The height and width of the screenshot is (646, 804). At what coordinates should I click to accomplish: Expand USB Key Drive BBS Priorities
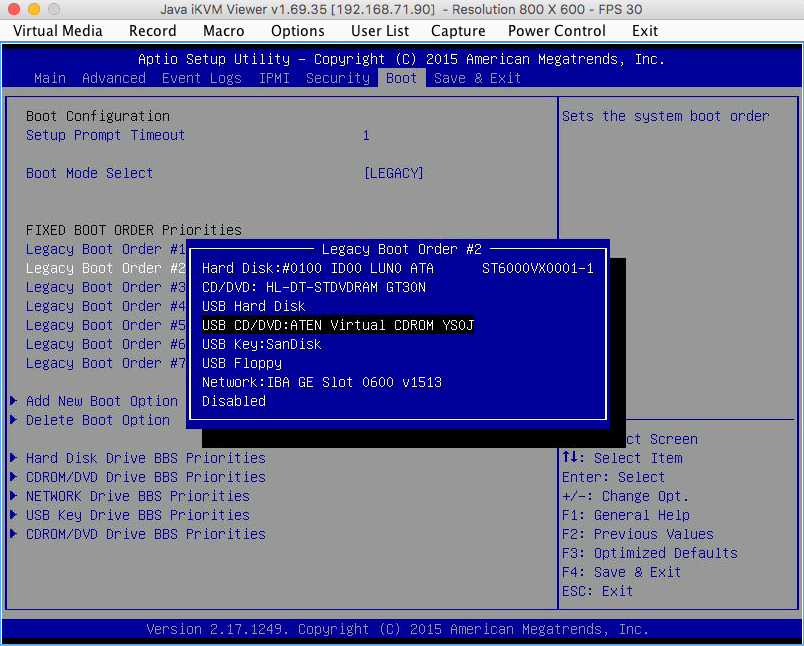137,515
